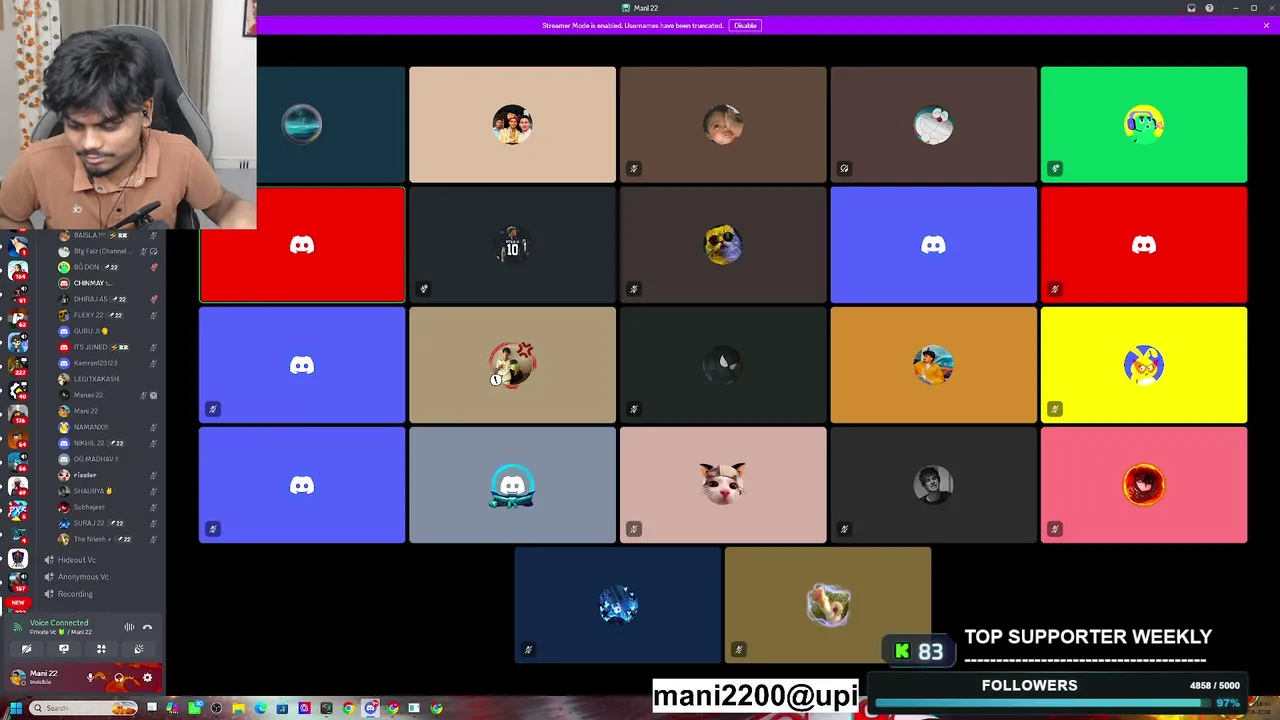Focus the cat avatar video tile
Viewport: 1280px width, 720px height.
click(x=723, y=485)
